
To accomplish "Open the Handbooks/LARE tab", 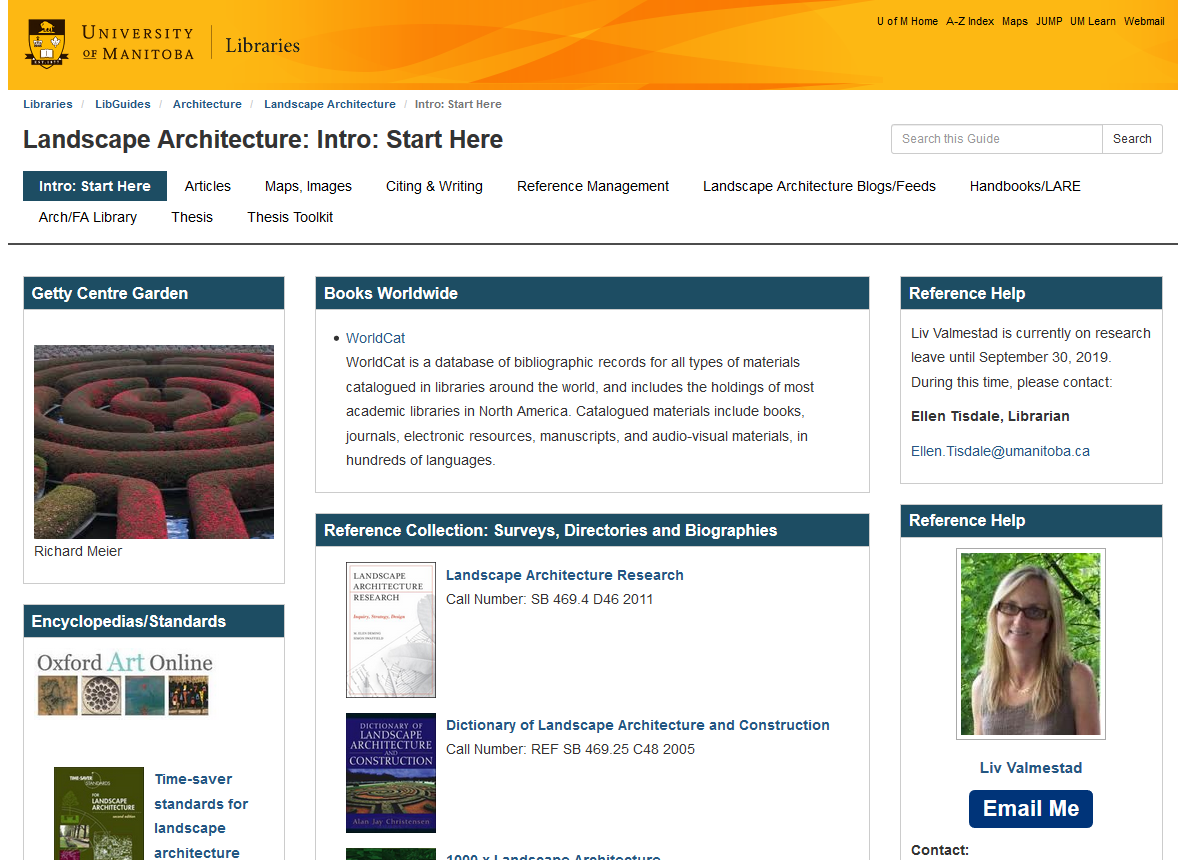I will pos(1025,186).
